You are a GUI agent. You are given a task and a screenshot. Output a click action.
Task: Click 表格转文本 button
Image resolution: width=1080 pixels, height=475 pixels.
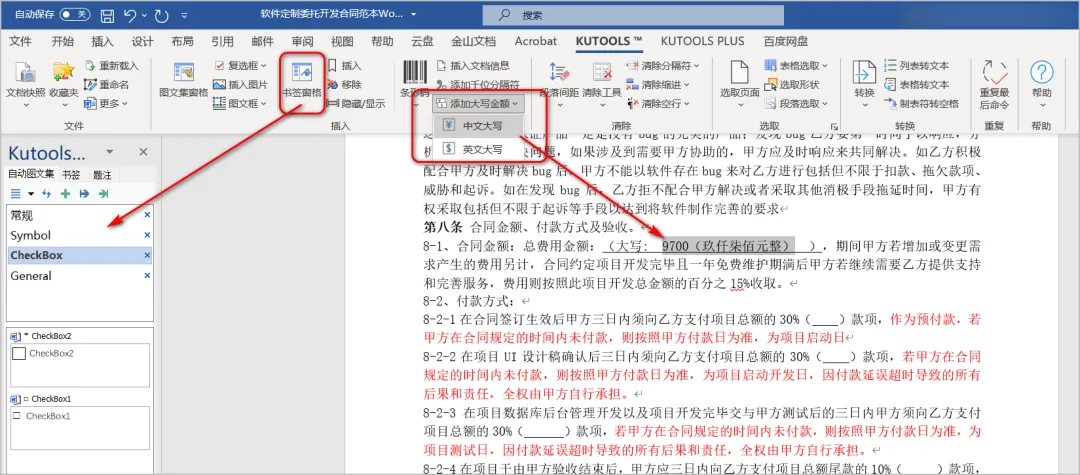916,85
